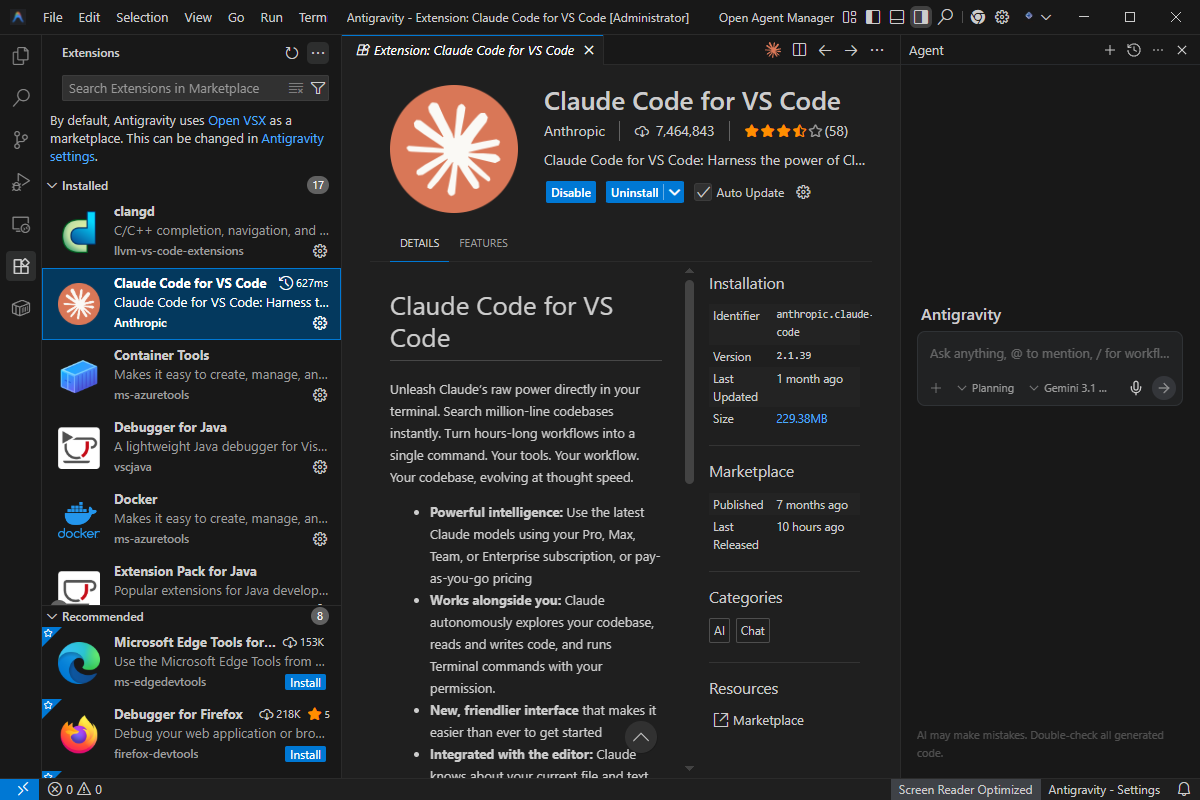Close the Agent panel
Viewport: 1200px width, 800px height.
[x=1182, y=50]
